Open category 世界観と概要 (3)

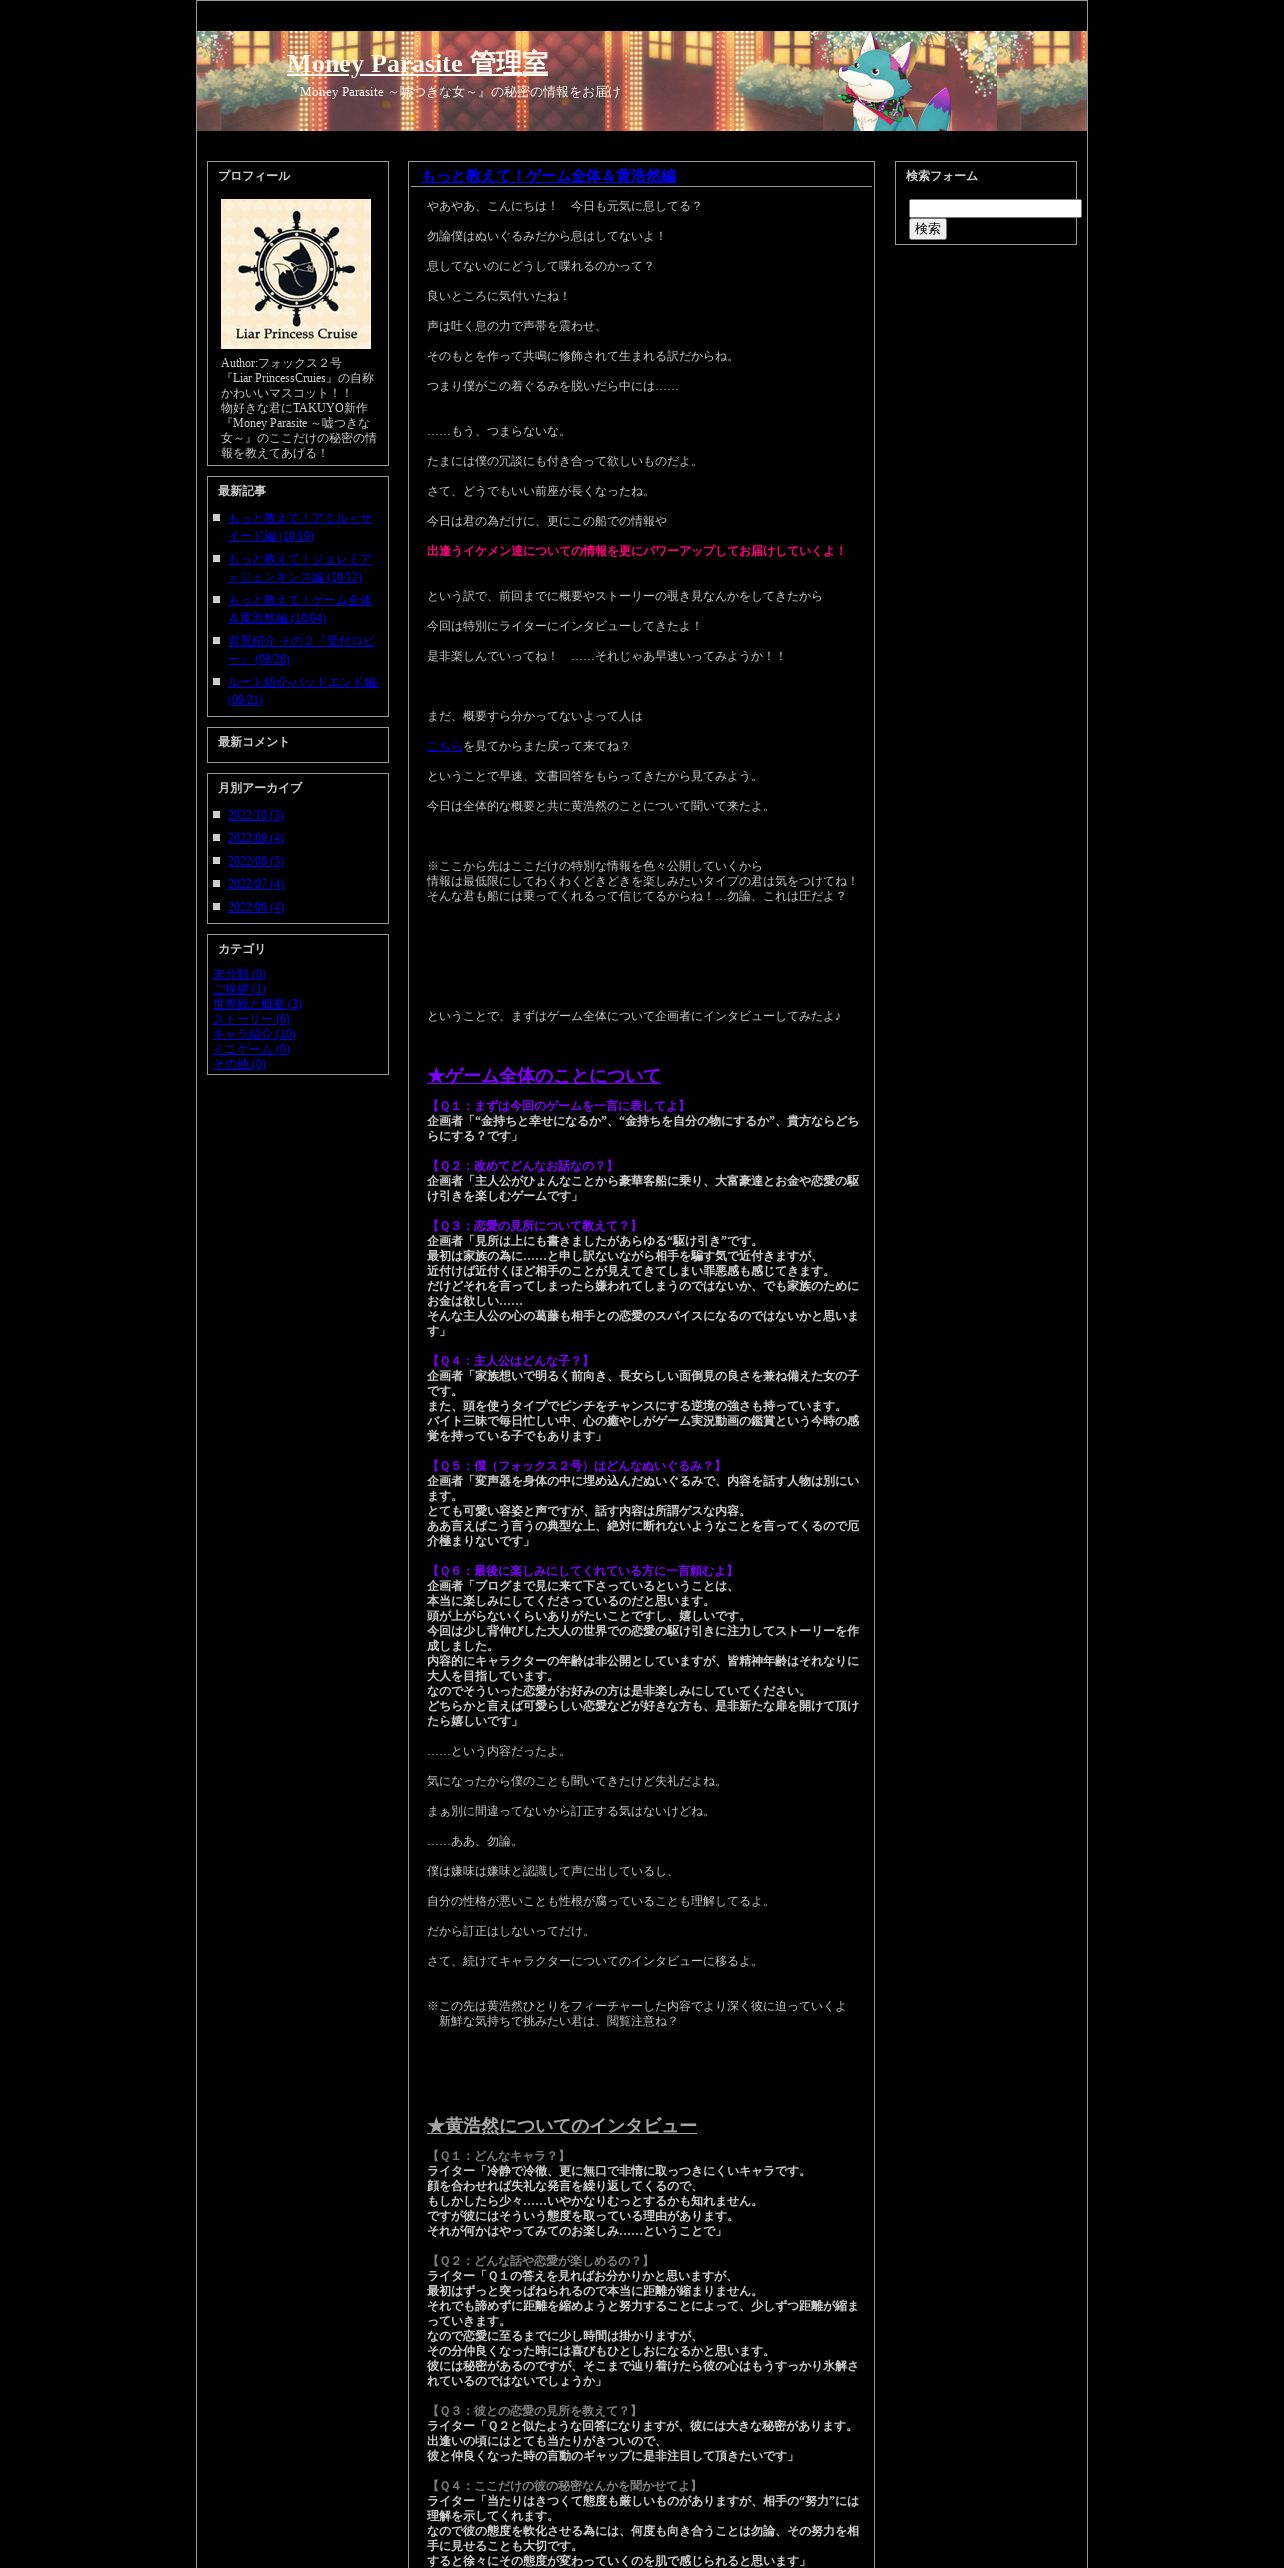[x=257, y=1004]
